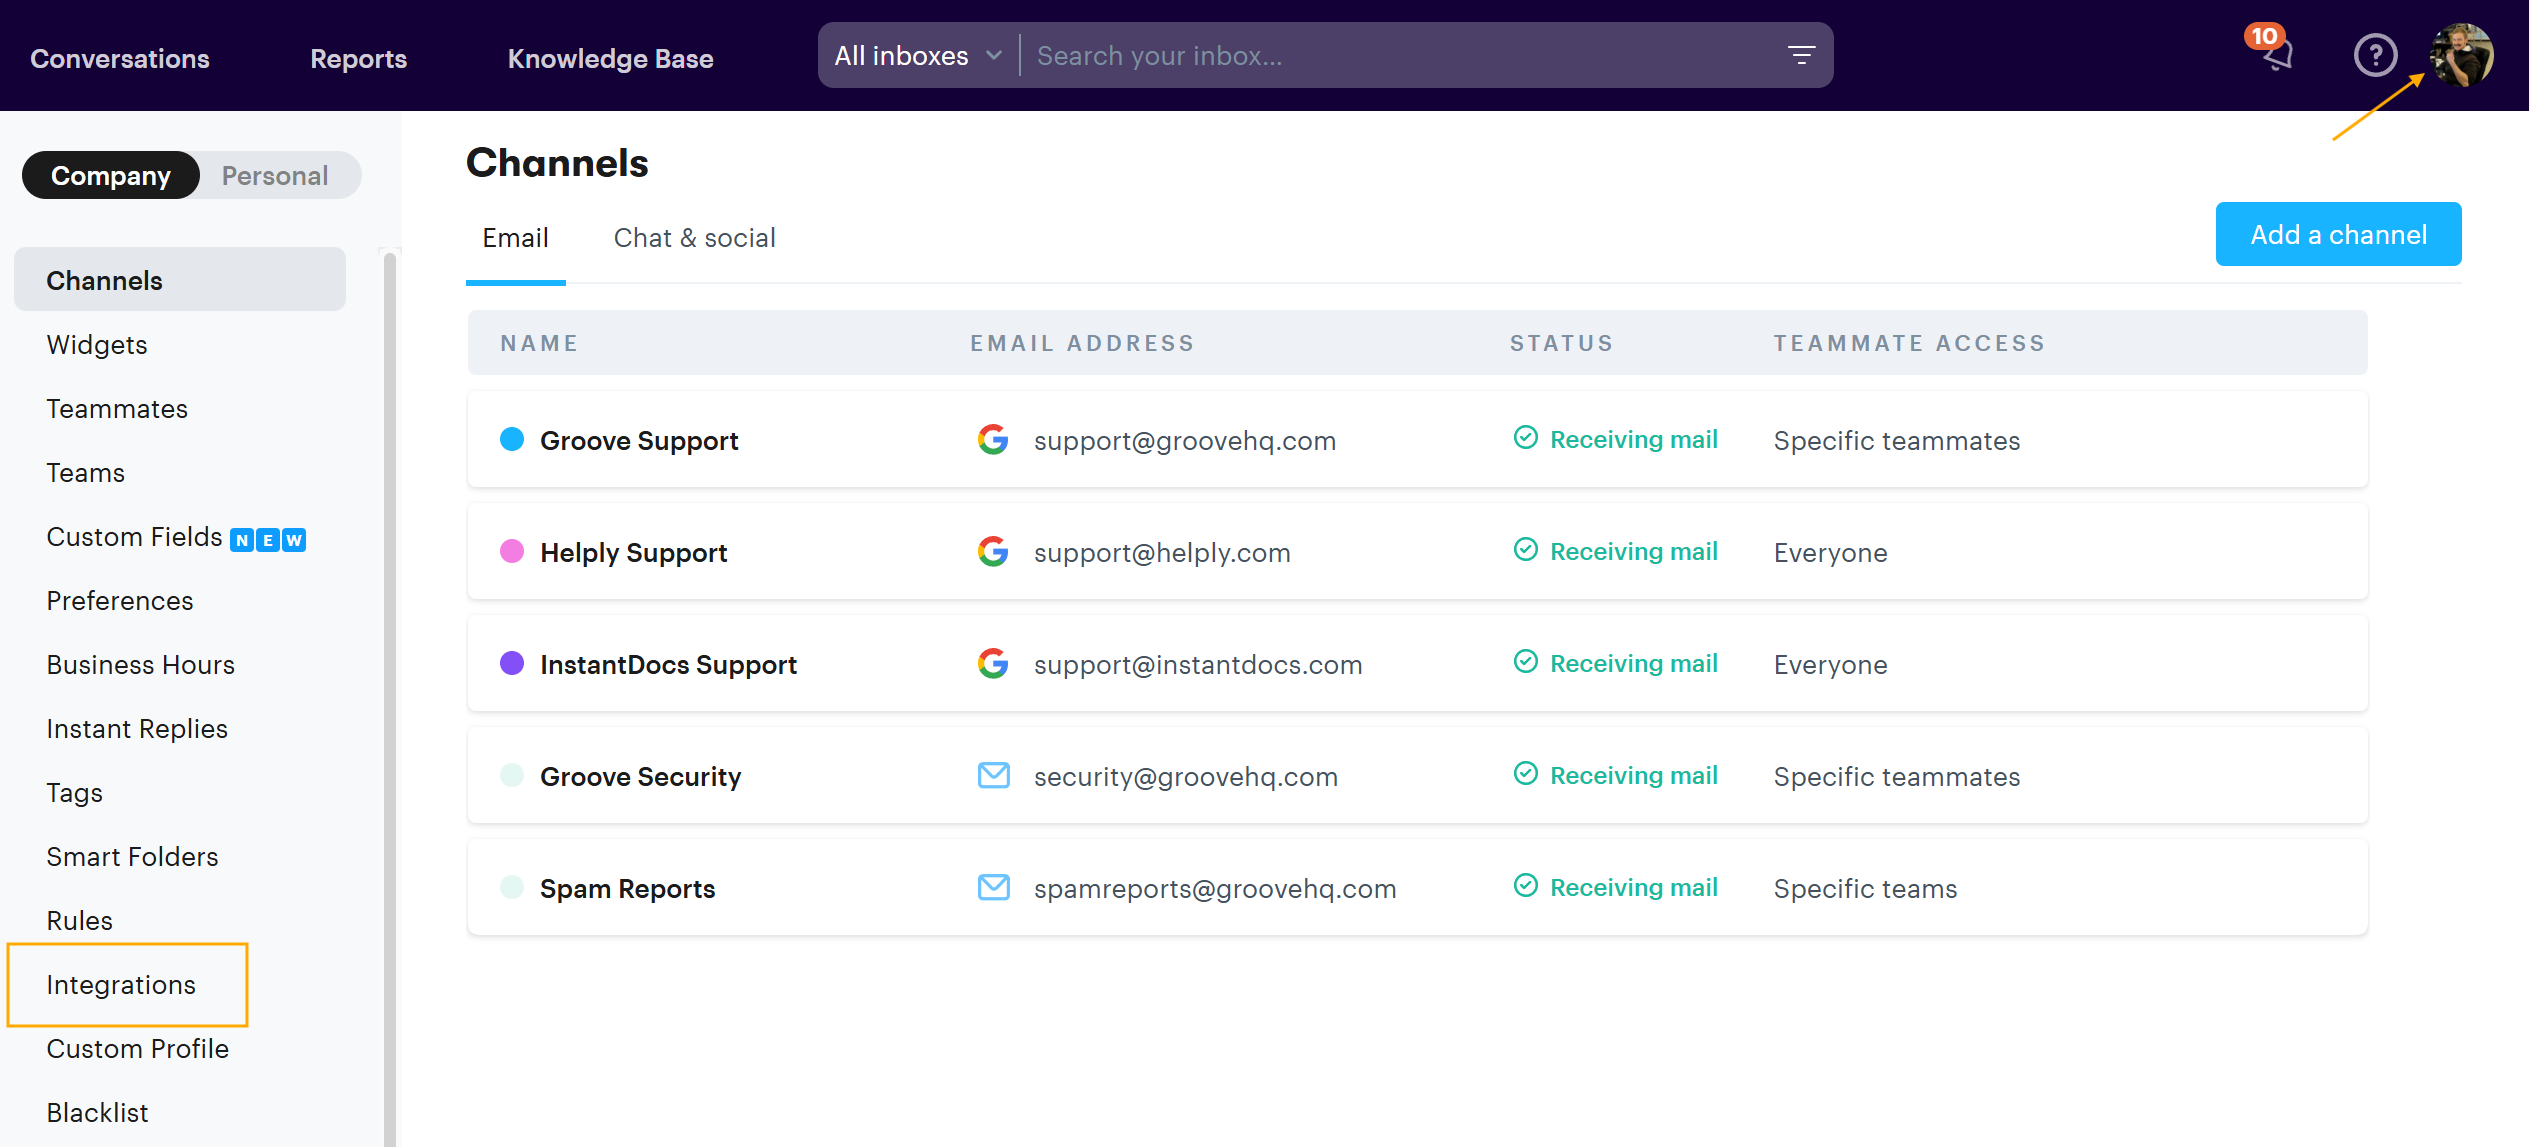Click the InstantDocs Support purple color dot
This screenshot has height=1148, width=2530.
pos(512,663)
